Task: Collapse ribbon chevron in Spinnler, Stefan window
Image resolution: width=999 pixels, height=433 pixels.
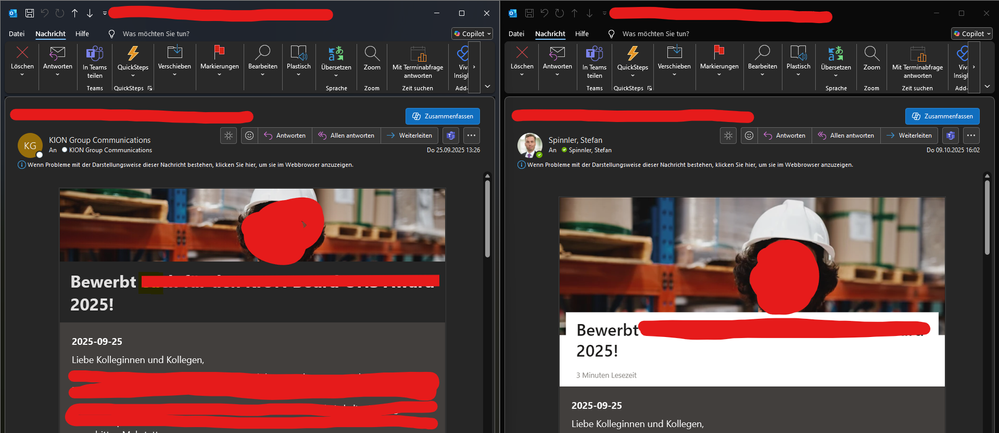Action: [x=987, y=86]
